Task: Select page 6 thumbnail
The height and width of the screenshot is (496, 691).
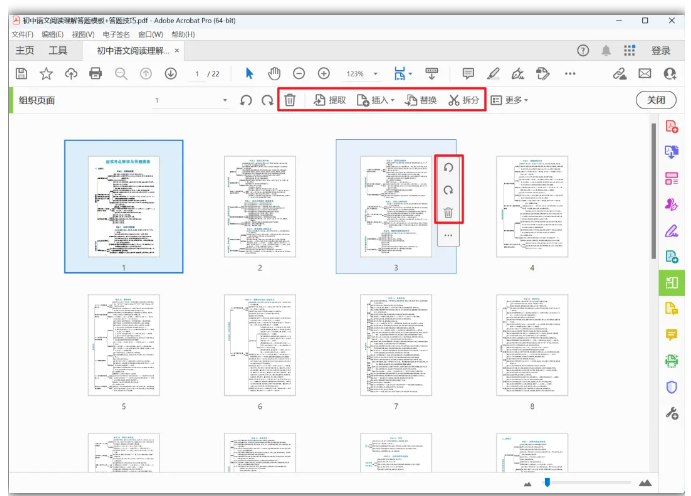Action: point(260,345)
